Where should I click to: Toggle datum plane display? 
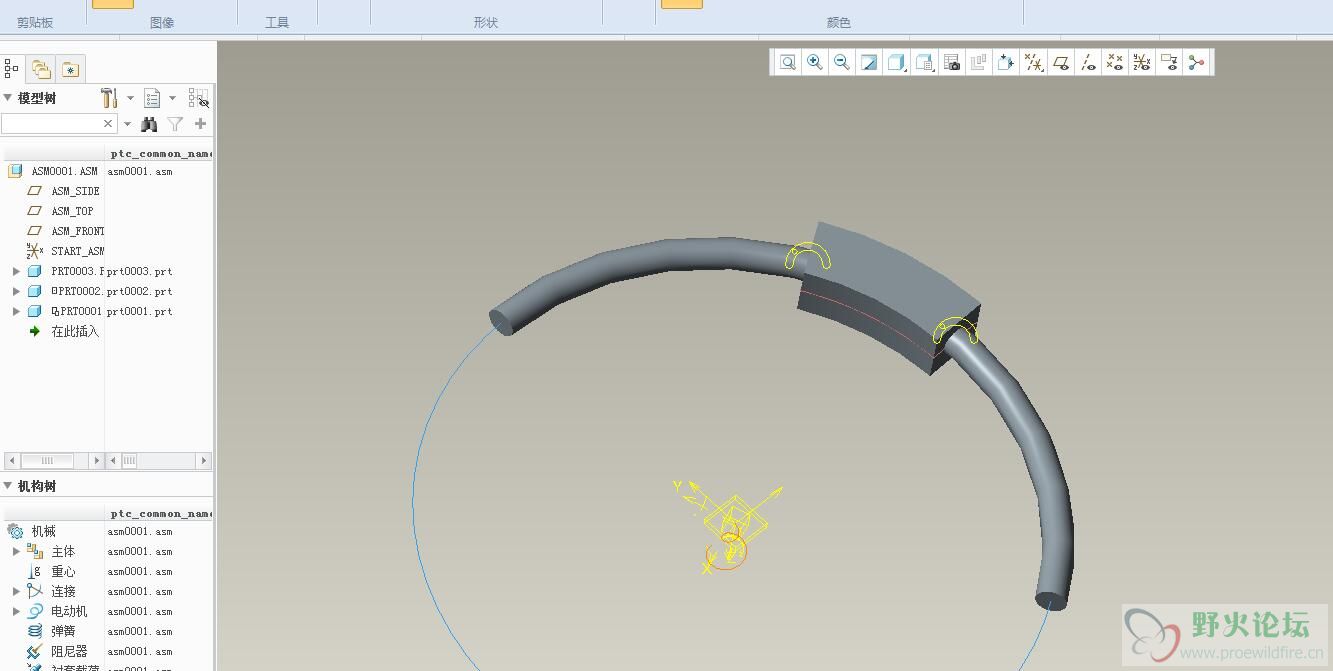pos(1061,62)
